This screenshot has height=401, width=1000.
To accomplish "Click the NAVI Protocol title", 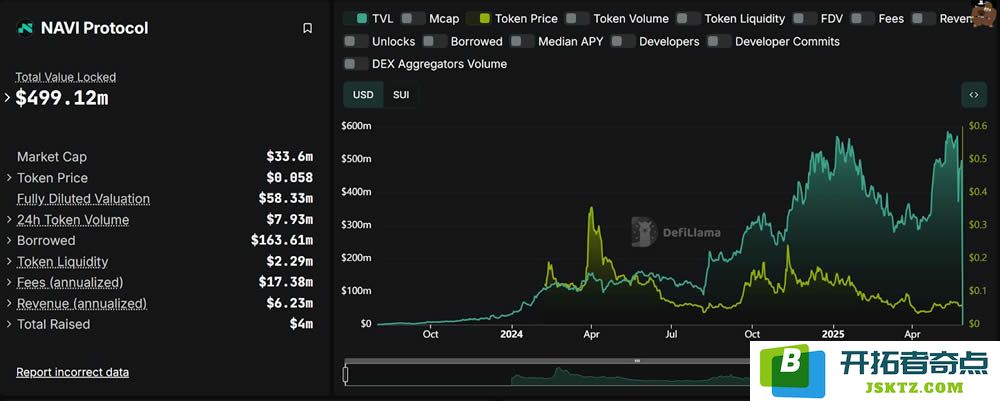I will click(x=94, y=28).
